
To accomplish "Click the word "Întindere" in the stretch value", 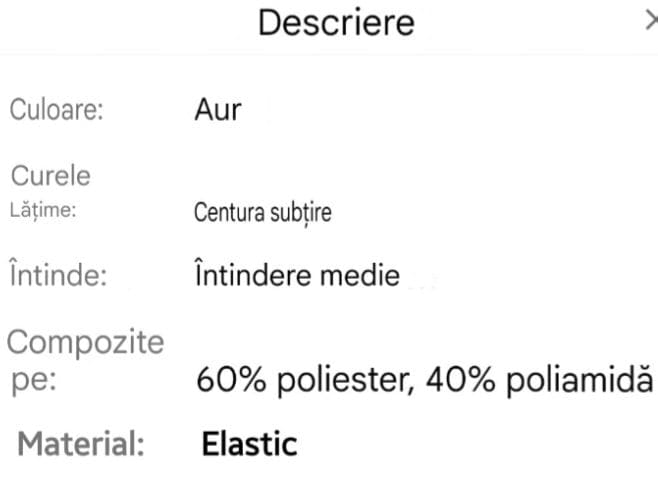I will coord(257,275).
